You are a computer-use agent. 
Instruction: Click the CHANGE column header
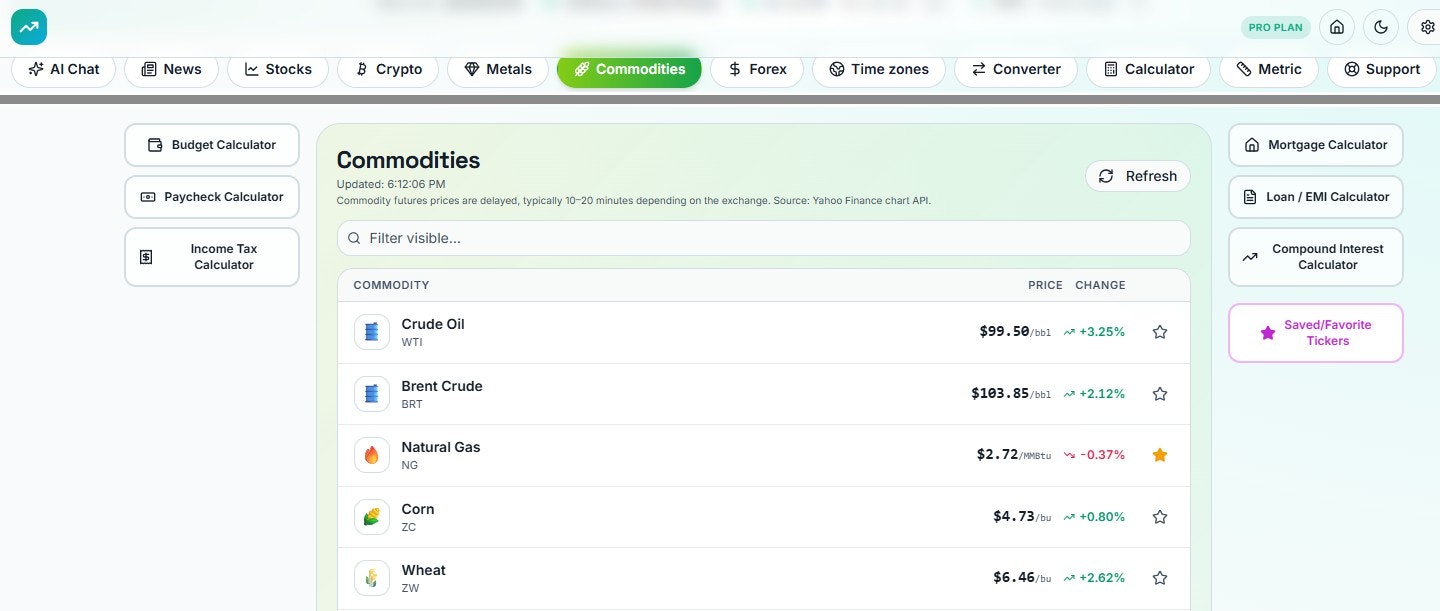pos(1100,285)
